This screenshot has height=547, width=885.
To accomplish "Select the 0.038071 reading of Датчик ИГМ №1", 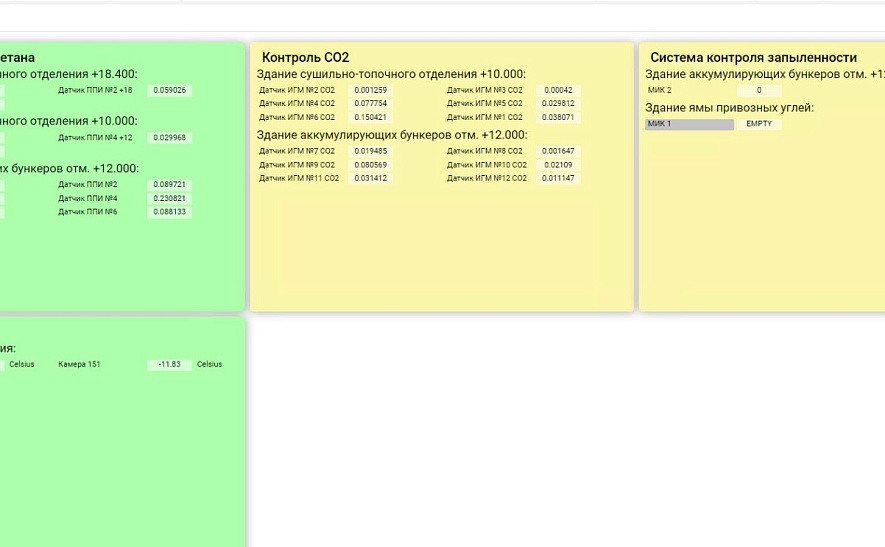I will point(558,117).
